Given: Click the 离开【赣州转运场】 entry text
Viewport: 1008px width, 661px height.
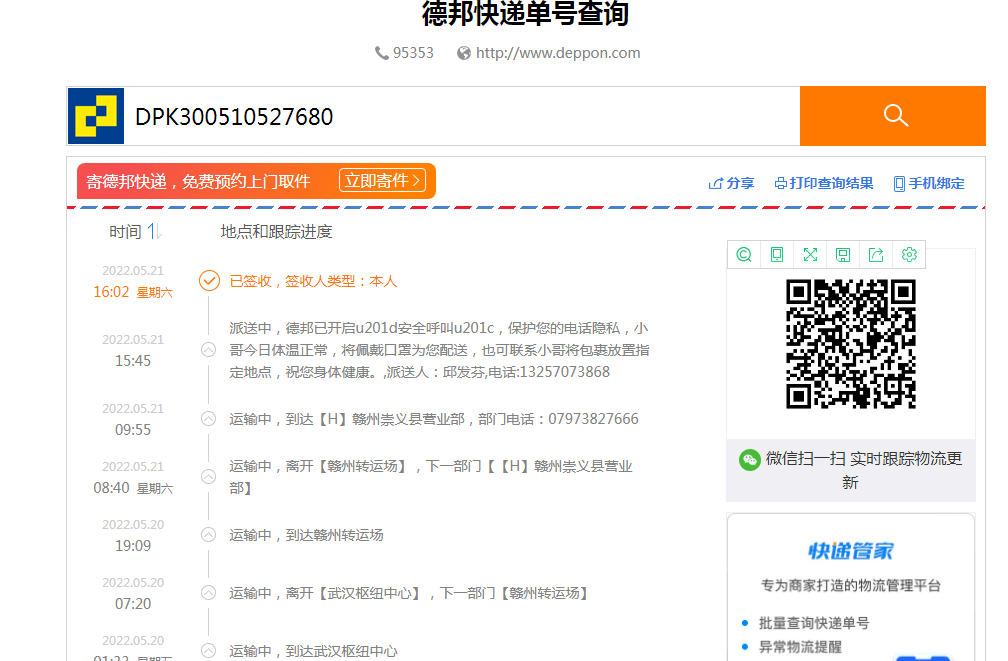Looking at the screenshot, I should (431, 476).
